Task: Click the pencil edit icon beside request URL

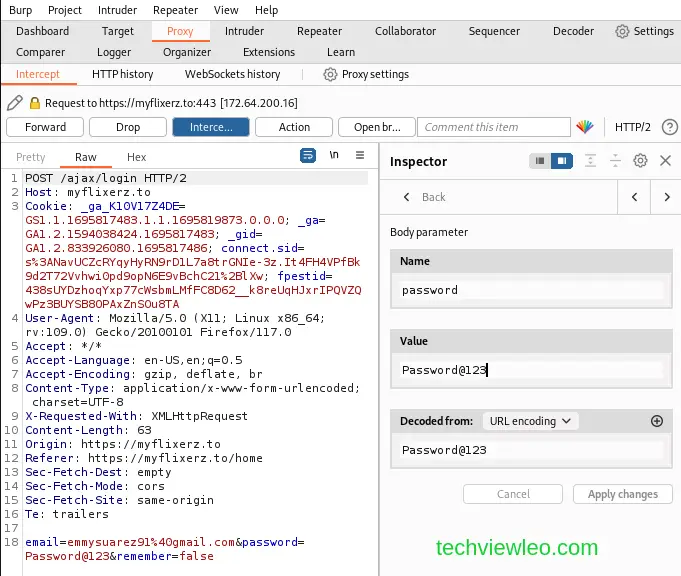Action: point(14,103)
